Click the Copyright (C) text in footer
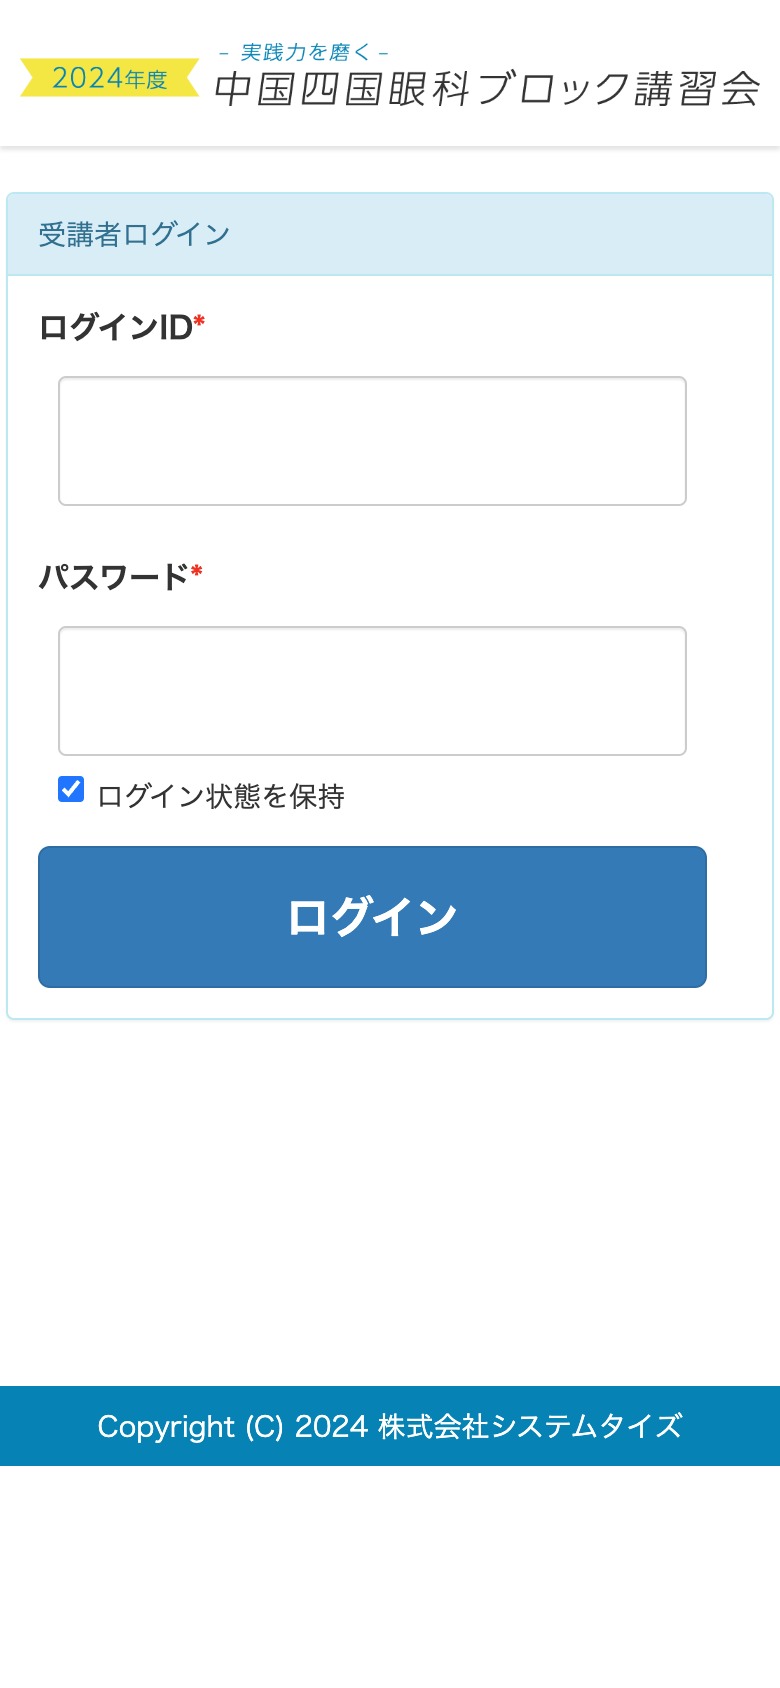 point(190,1427)
